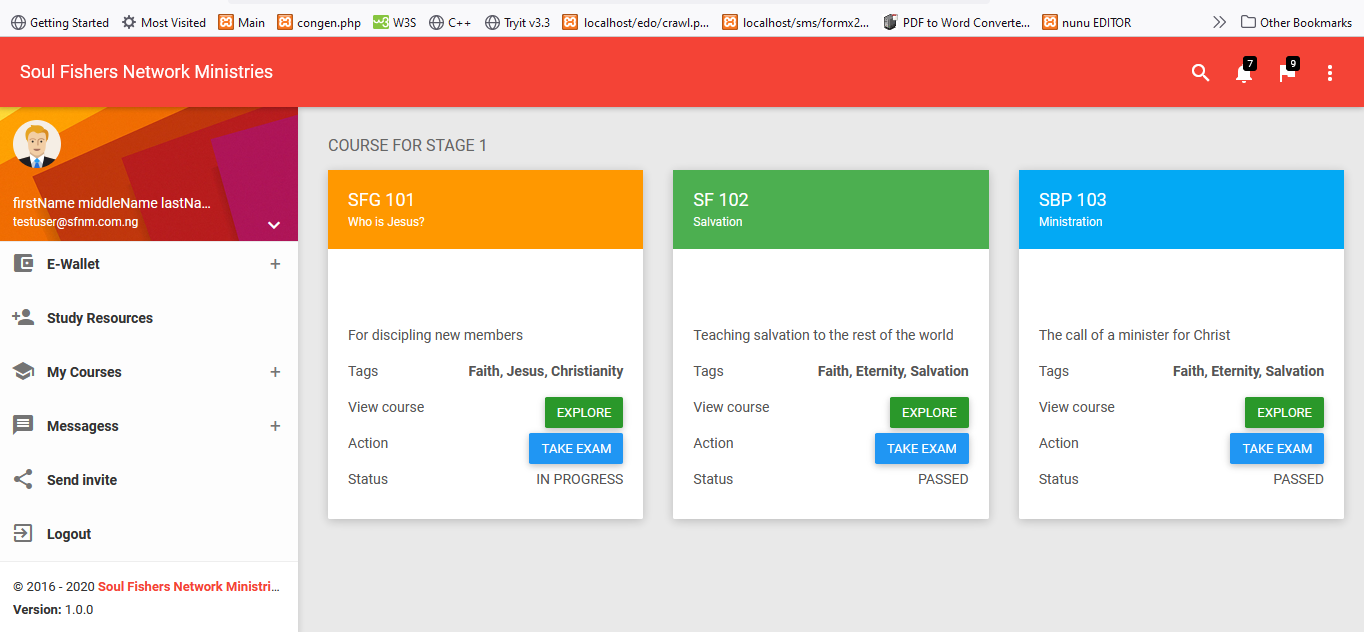This screenshot has height=632, width=1364.
Task: Expand the E-Wallet submenu plus sign
Action: [x=275, y=264]
